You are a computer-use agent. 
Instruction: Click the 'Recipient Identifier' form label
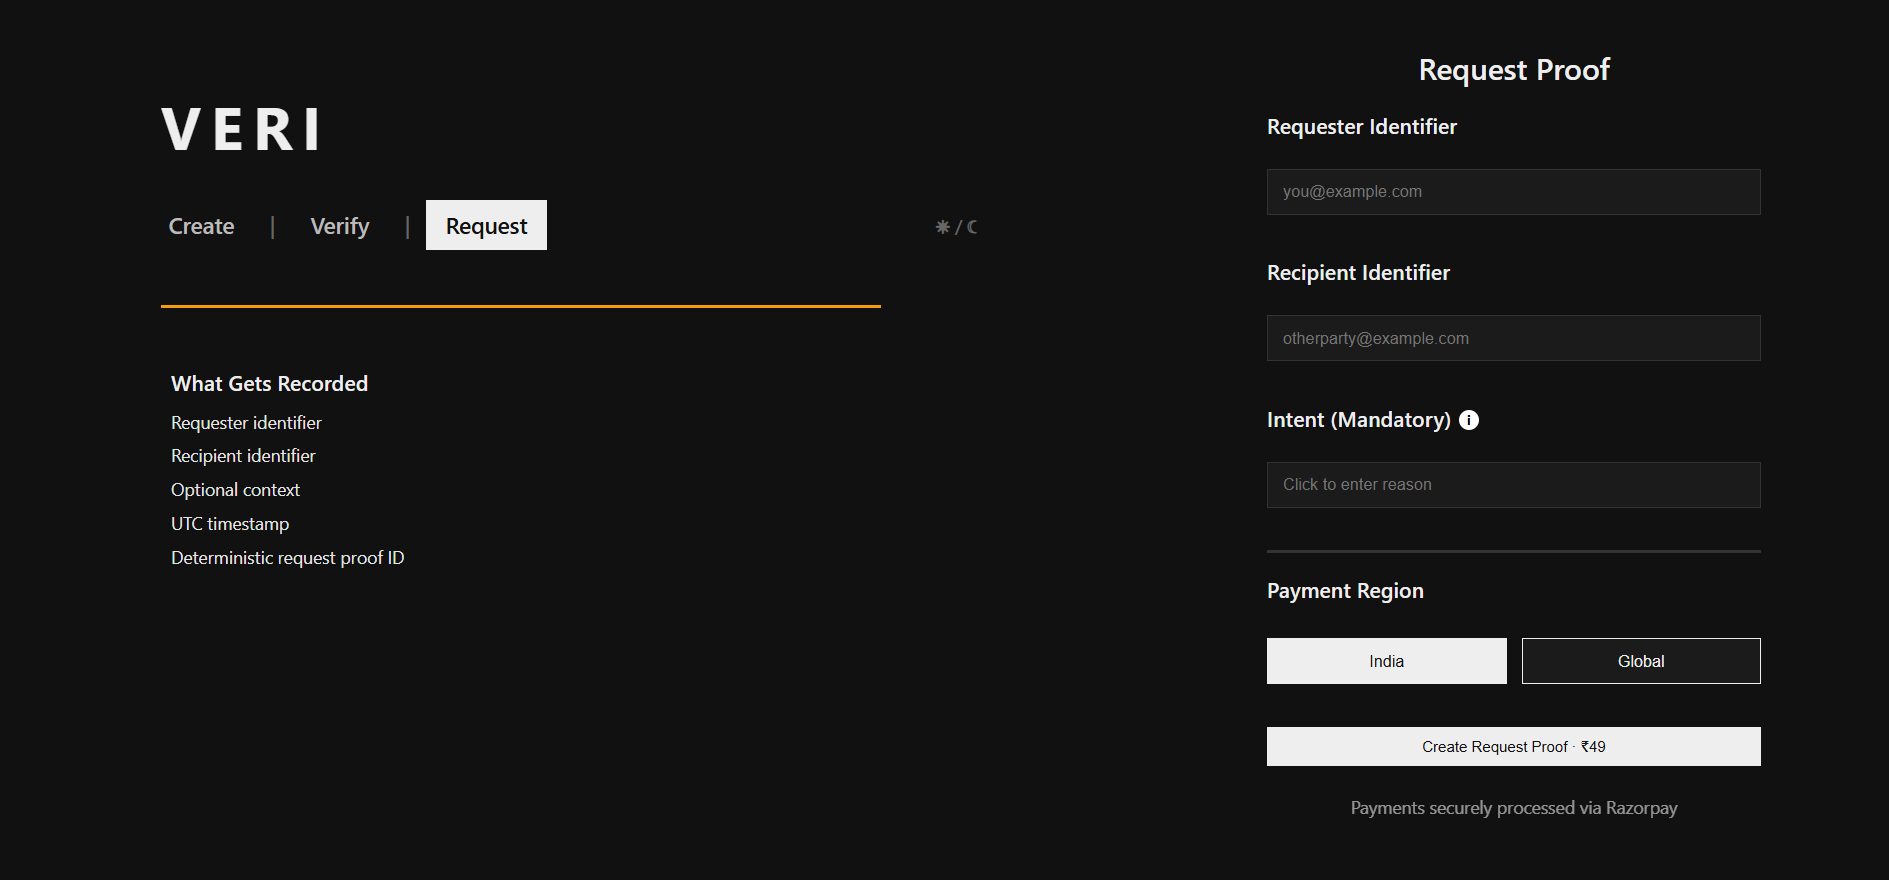coord(1358,273)
